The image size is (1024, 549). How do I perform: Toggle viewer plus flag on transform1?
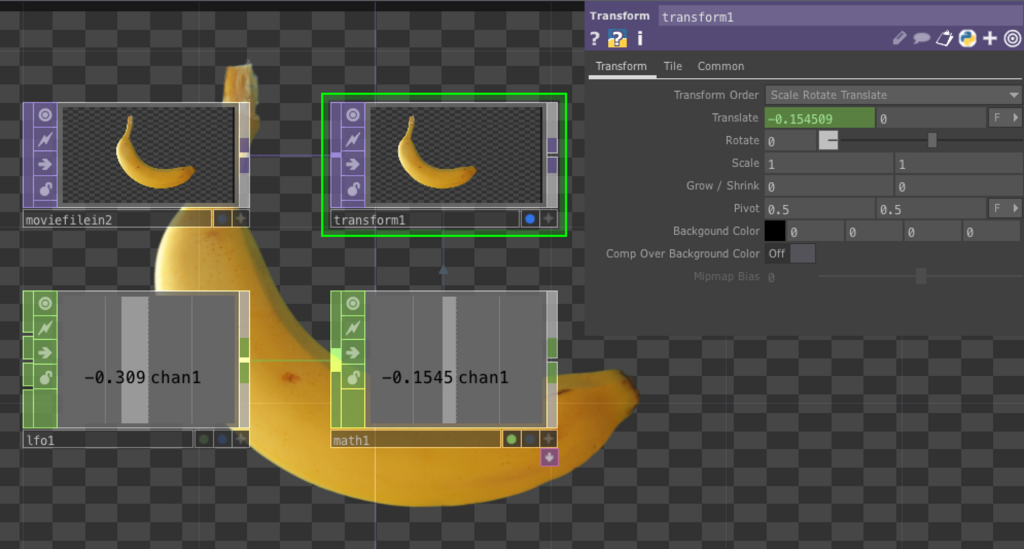click(549, 219)
